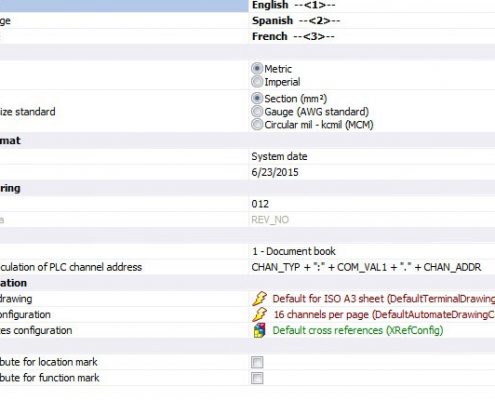Enable attribute for location mark checkbox
The image size is (495, 400).
tap(257, 362)
